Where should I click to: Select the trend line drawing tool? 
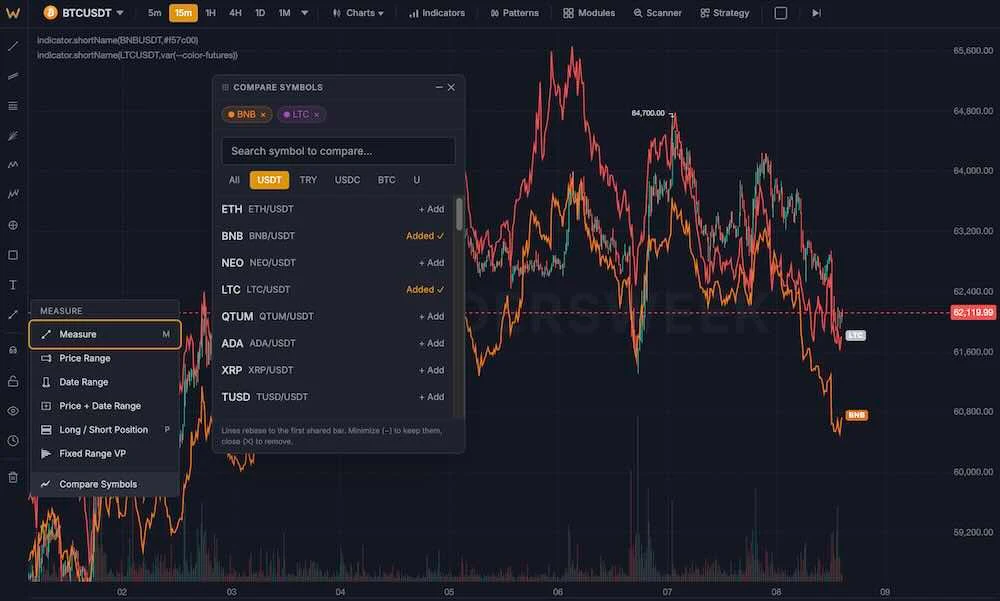tap(13, 47)
